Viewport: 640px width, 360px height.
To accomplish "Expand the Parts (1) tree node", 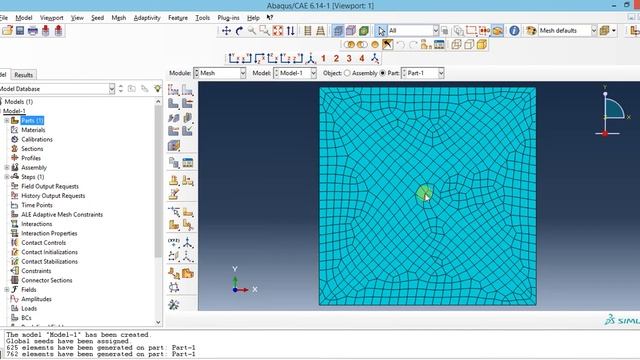I will tap(7, 121).
